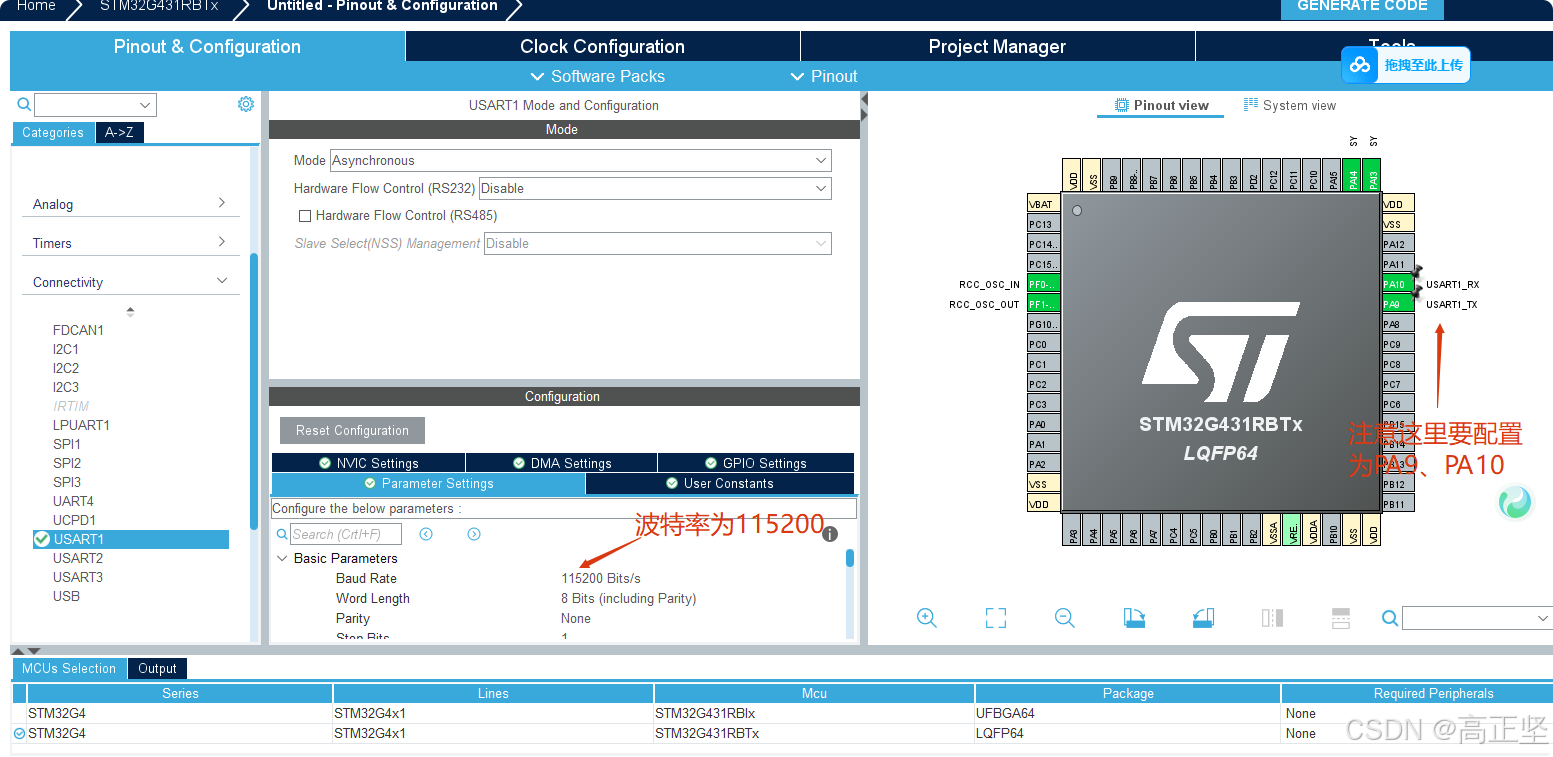
Task: Zoom out of the chip pinout view
Action: coord(1065,618)
